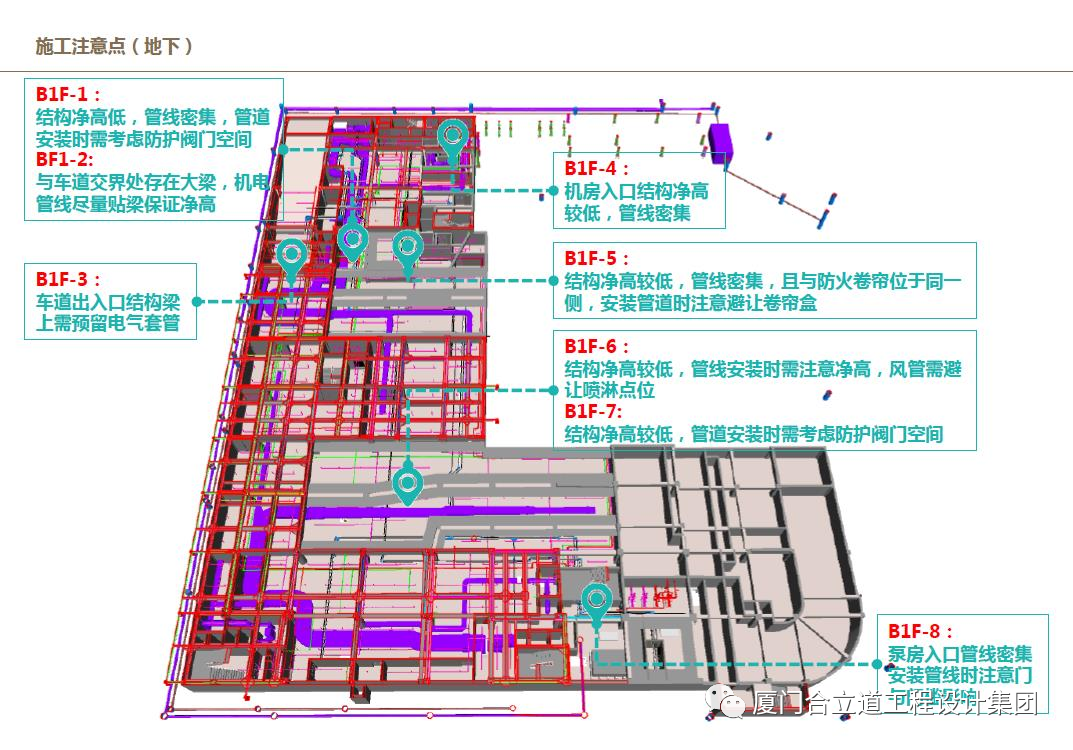The height and width of the screenshot is (750, 1073).
Task: Select the location pin linked to B1F-5
Action: pos(406,247)
